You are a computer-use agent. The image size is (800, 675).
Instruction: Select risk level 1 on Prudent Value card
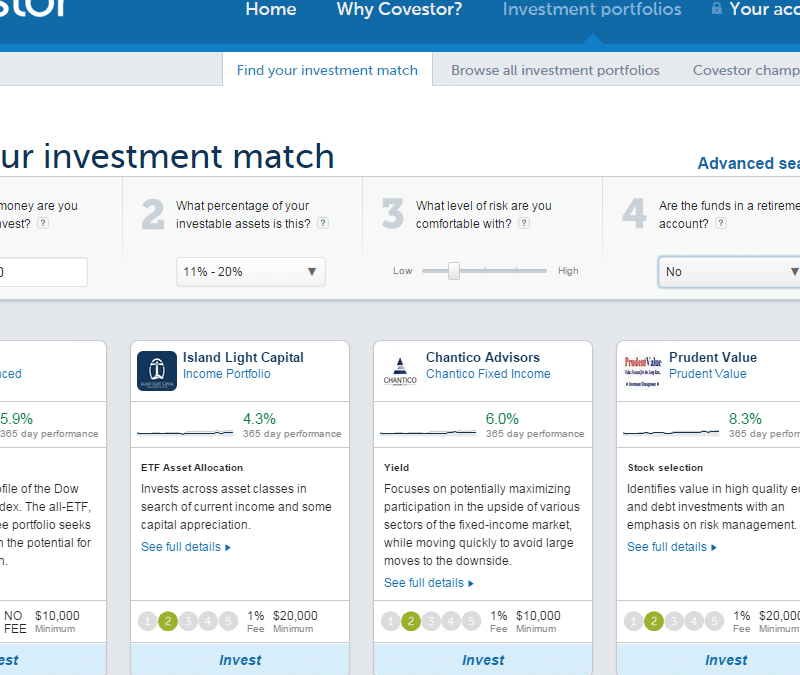[x=634, y=621]
